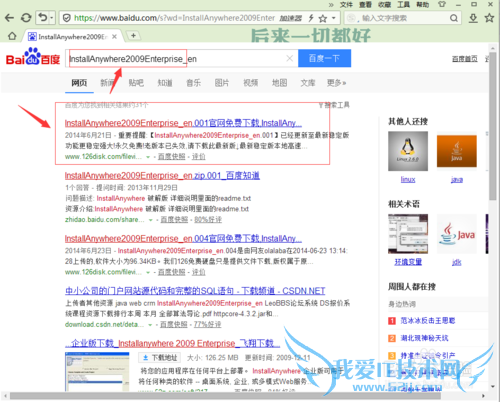Select the 知道 search tab
Image resolution: width=500 pixels, height=402 pixels.
pyautogui.click(x=165, y=83)
